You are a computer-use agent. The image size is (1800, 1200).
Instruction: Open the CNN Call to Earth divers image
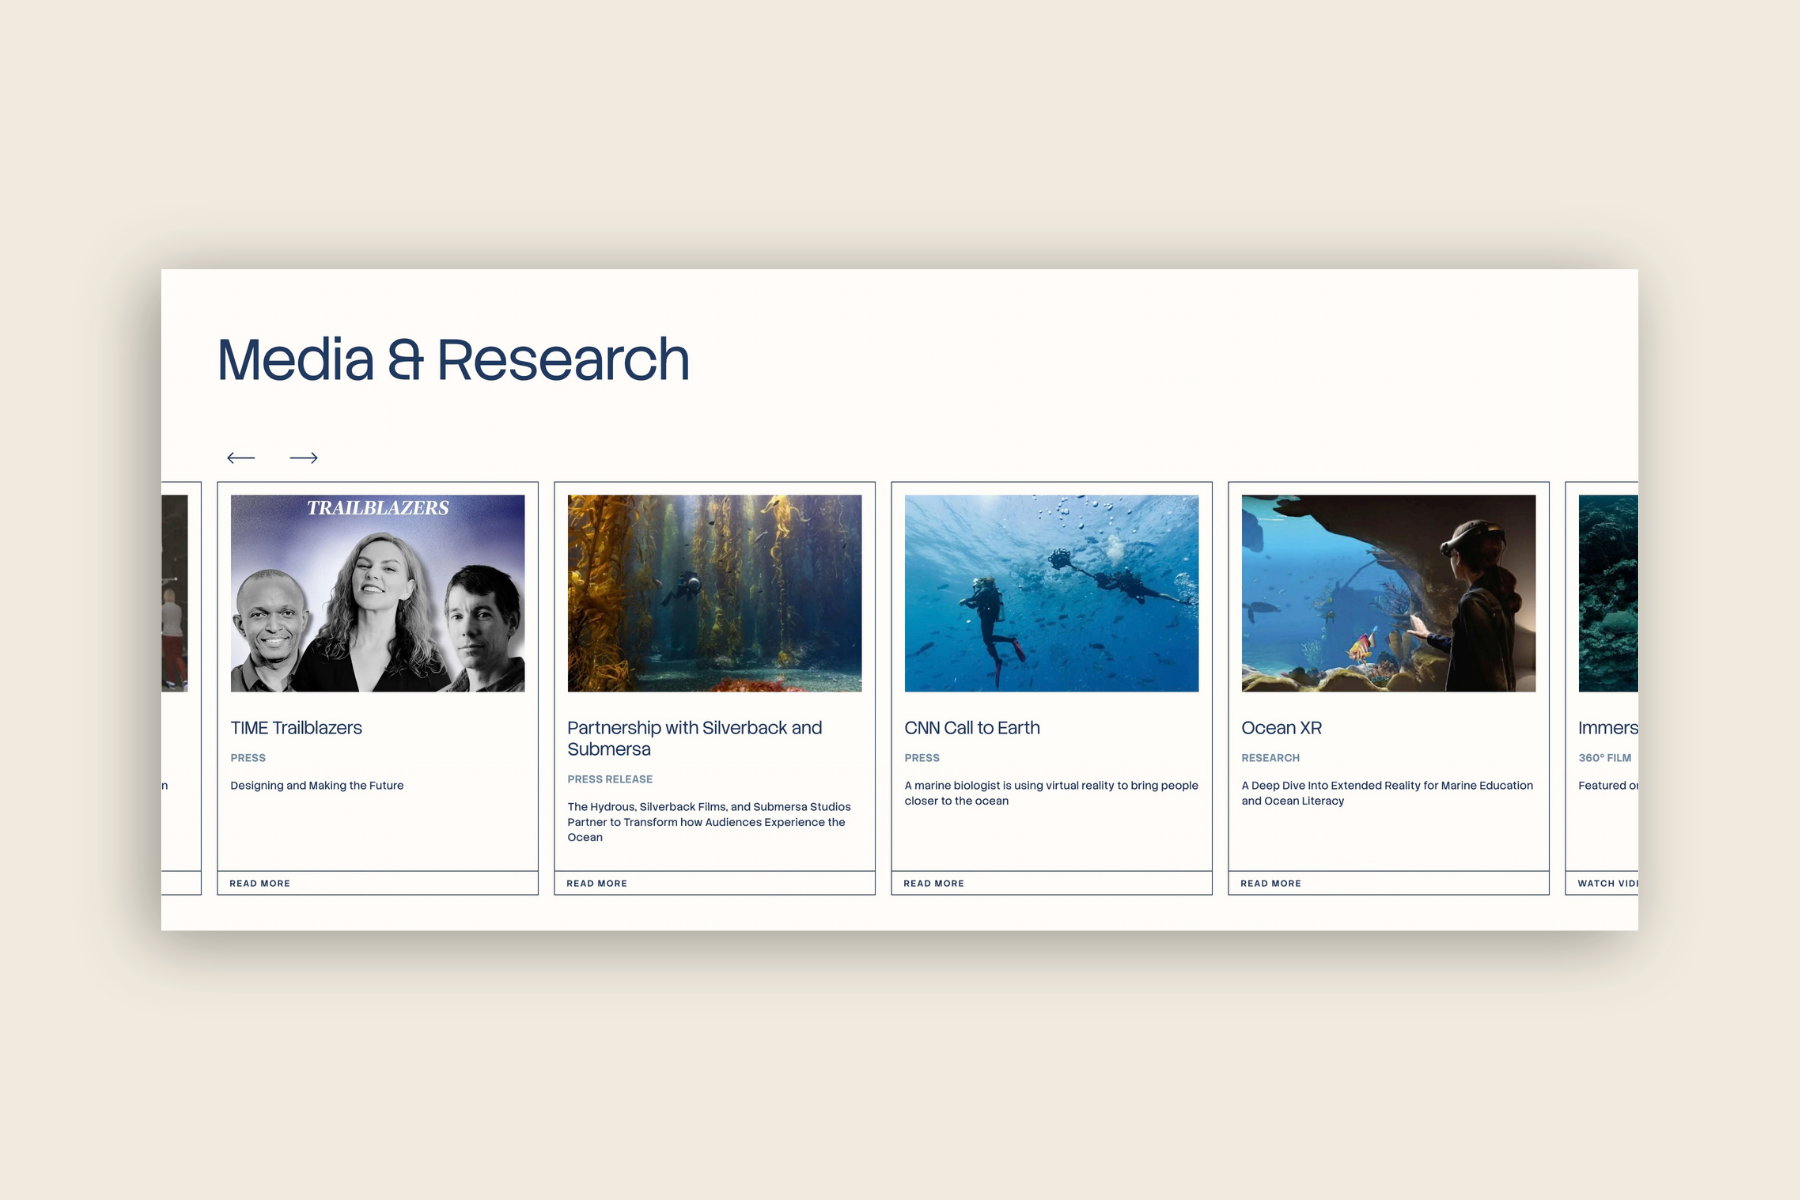[1052, 593]
